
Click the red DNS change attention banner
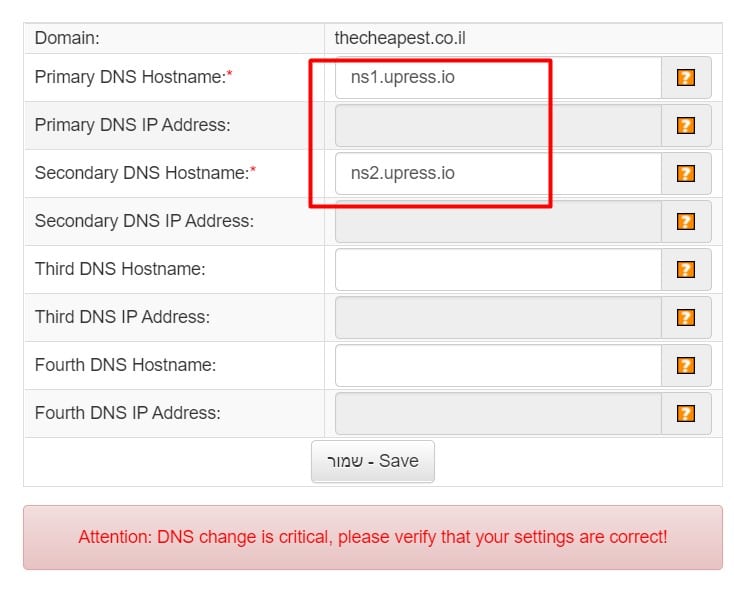373,537
